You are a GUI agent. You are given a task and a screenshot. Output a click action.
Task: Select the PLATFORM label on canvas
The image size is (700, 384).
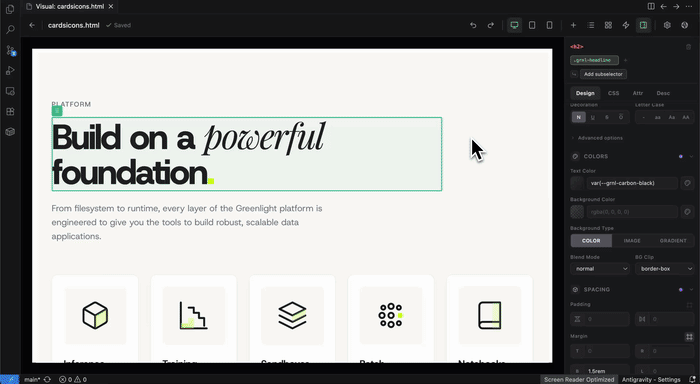click(x=71, y=104)
